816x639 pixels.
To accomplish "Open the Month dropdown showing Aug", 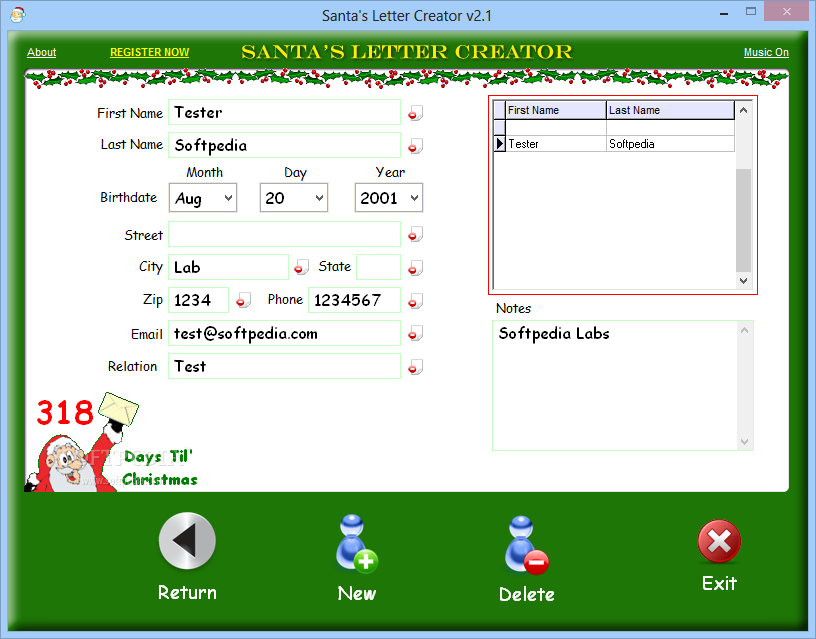I will click(203, 198).
